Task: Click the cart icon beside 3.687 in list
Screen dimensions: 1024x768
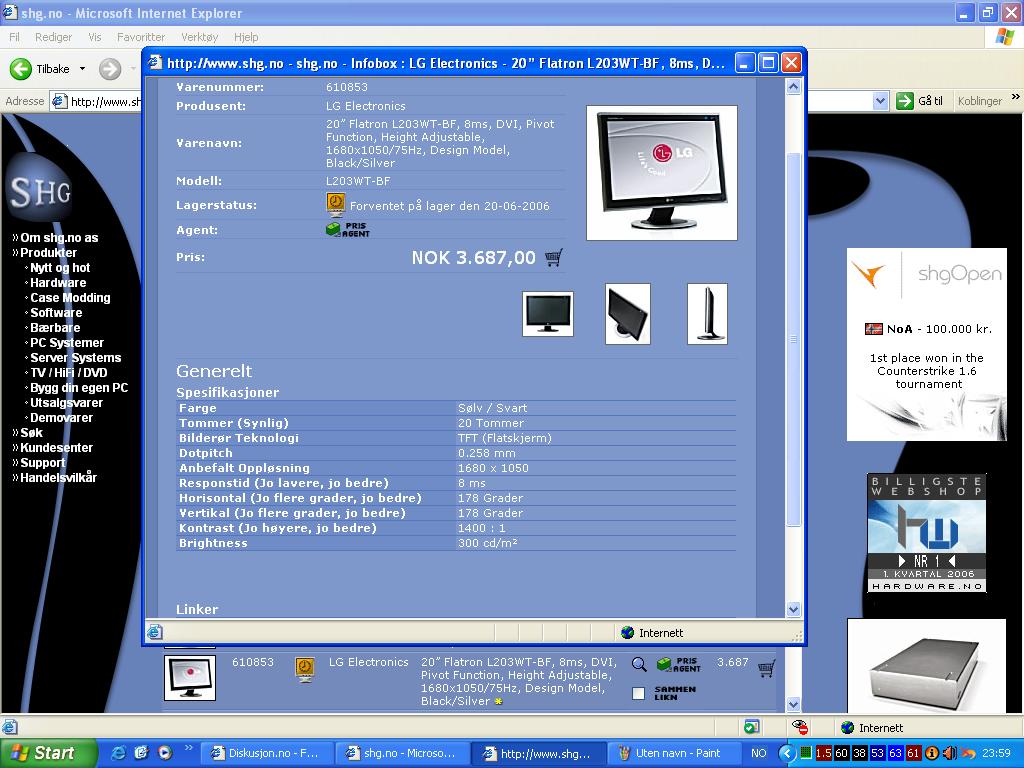Action: point(766,668)
